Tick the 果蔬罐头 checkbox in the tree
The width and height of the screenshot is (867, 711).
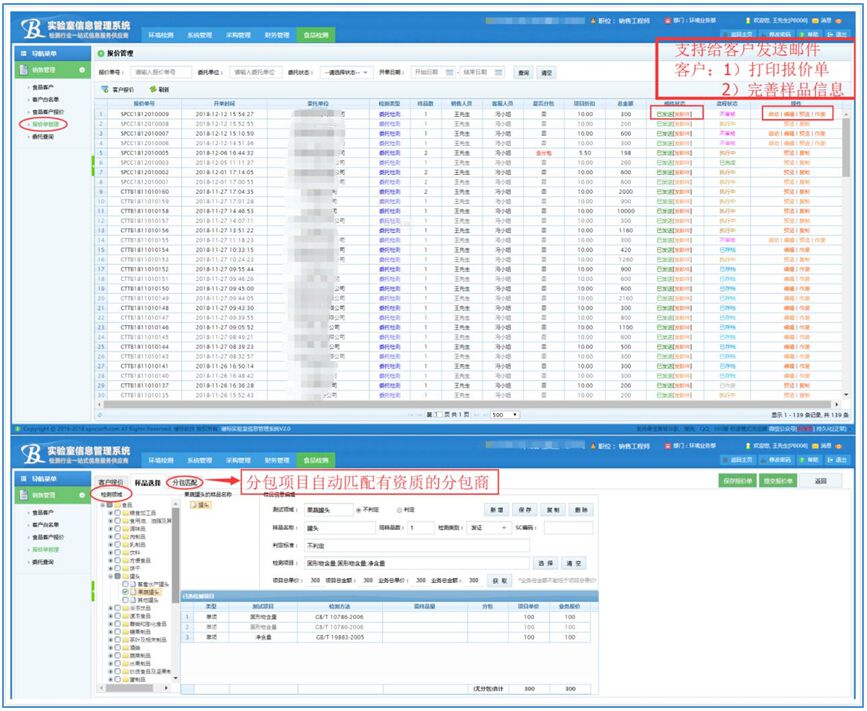(x=125, y=591)
